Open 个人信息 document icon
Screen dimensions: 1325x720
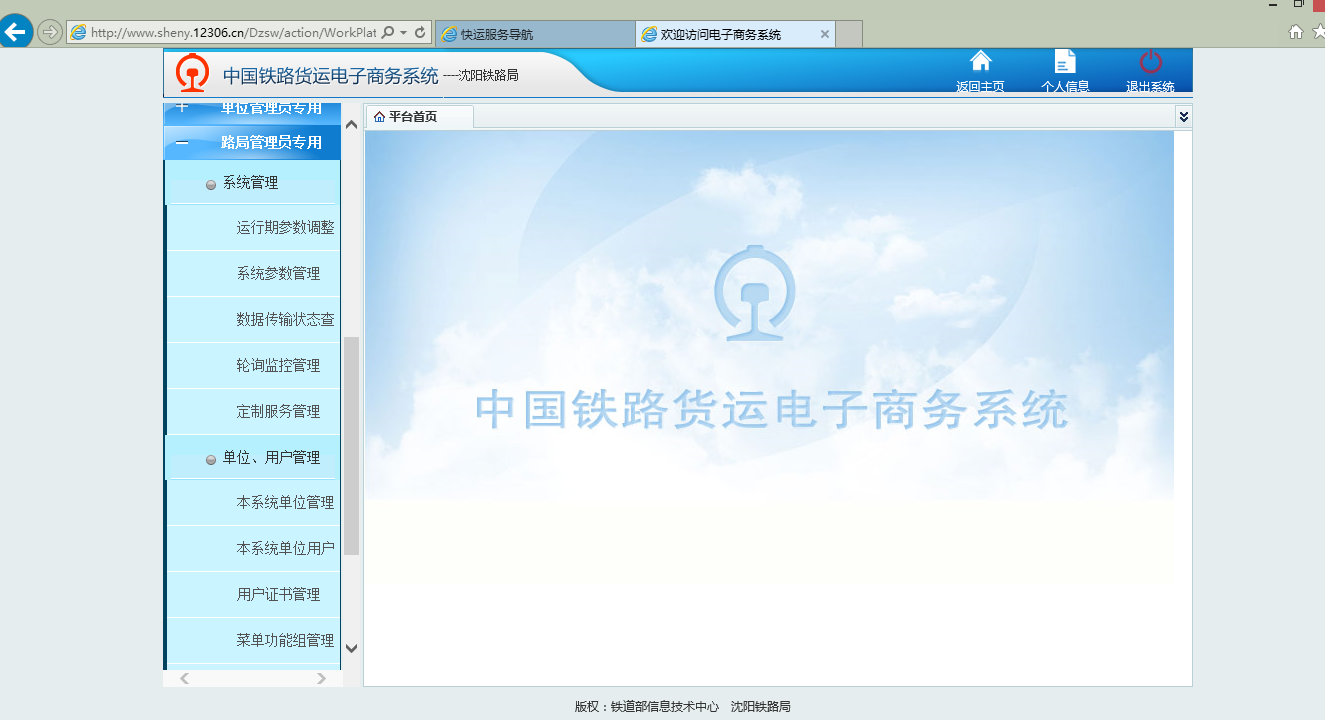pyautogui.click(x=1065, y=62)
